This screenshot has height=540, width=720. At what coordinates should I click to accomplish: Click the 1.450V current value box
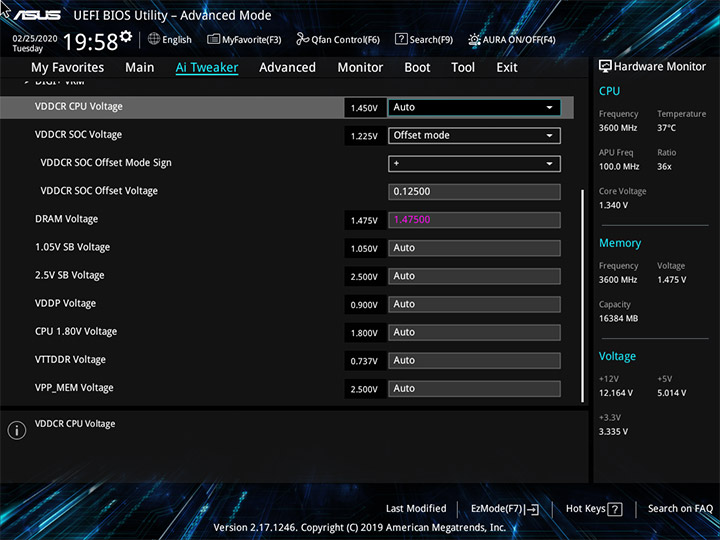(365, 108)
